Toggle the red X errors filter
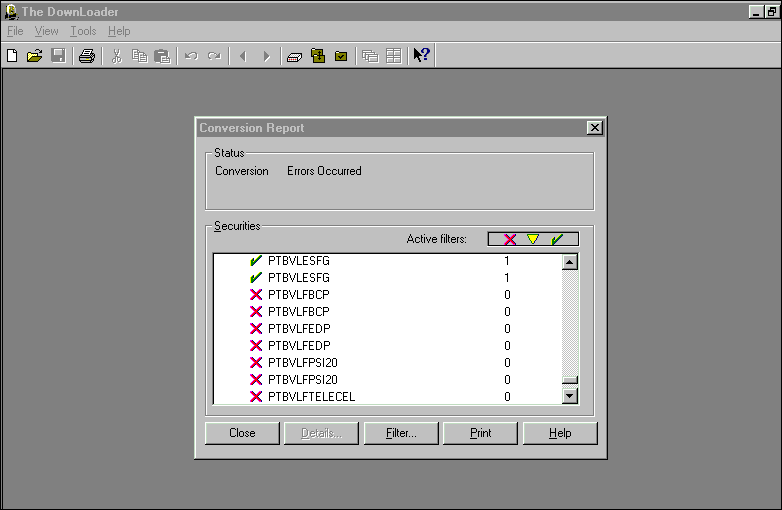This screenshot has height=510, width=782. tap(510, 239)
